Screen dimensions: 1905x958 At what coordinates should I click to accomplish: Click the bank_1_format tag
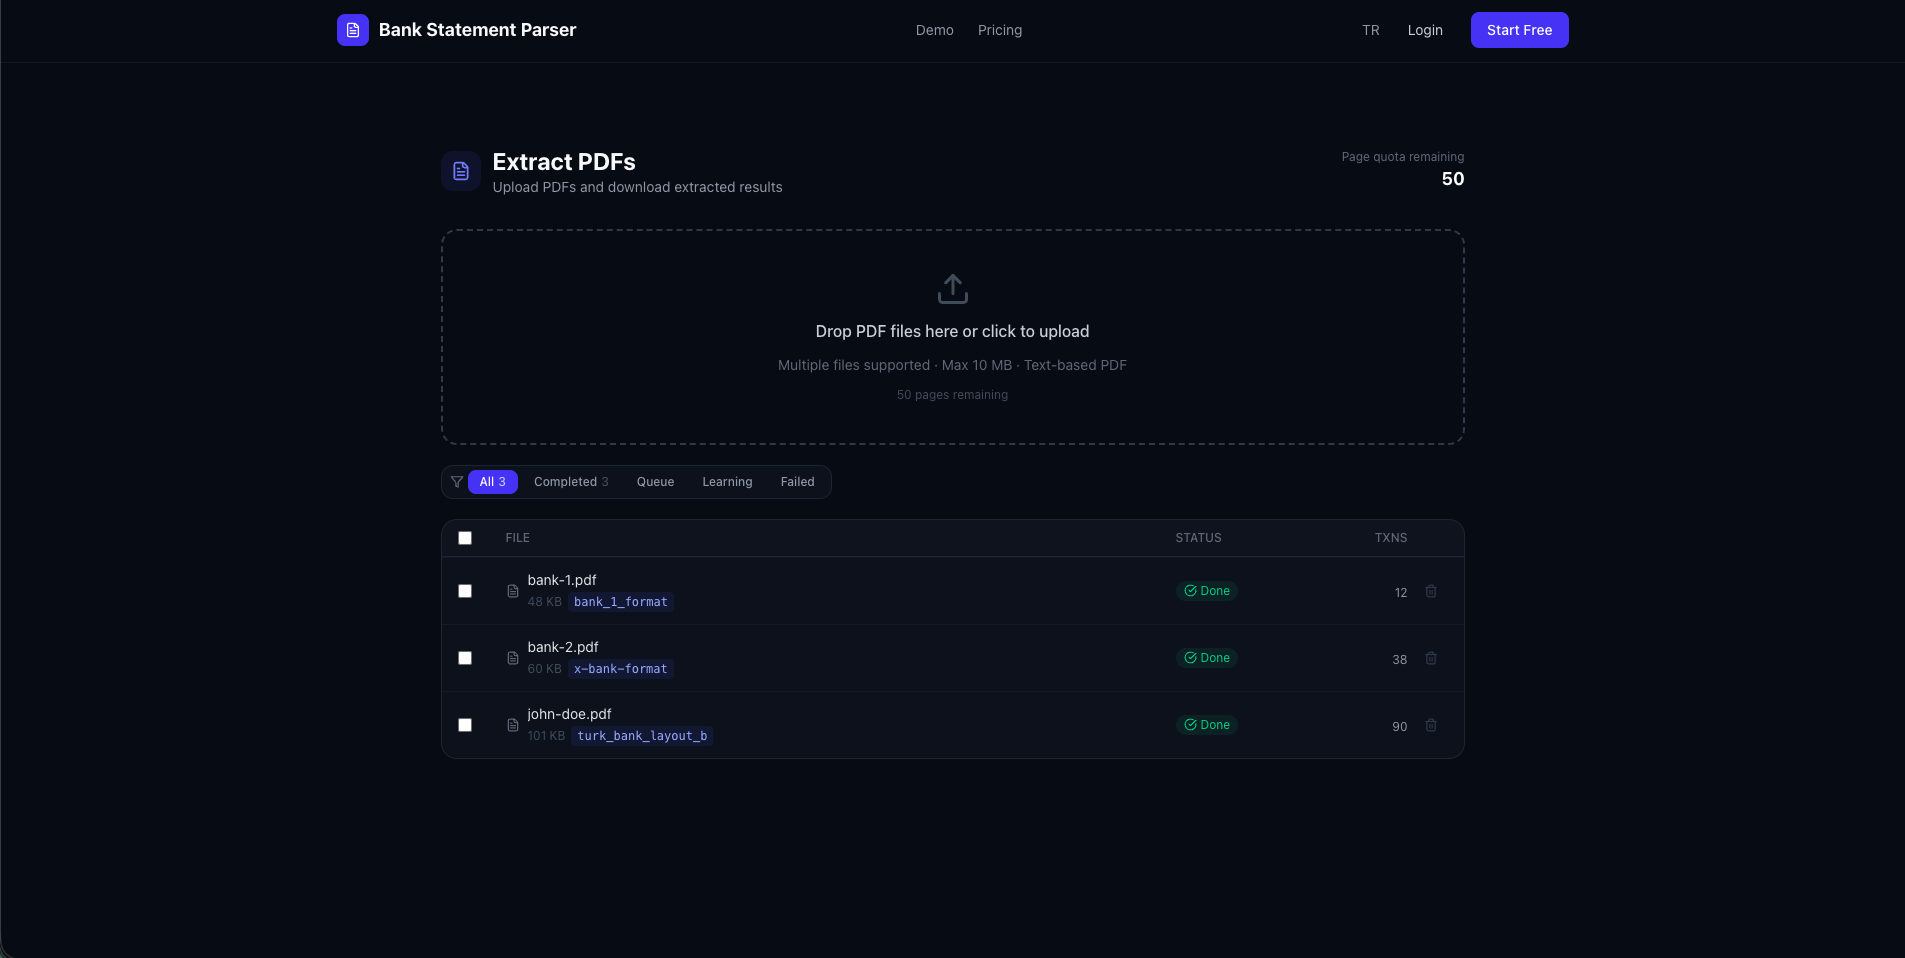[621, 602]
